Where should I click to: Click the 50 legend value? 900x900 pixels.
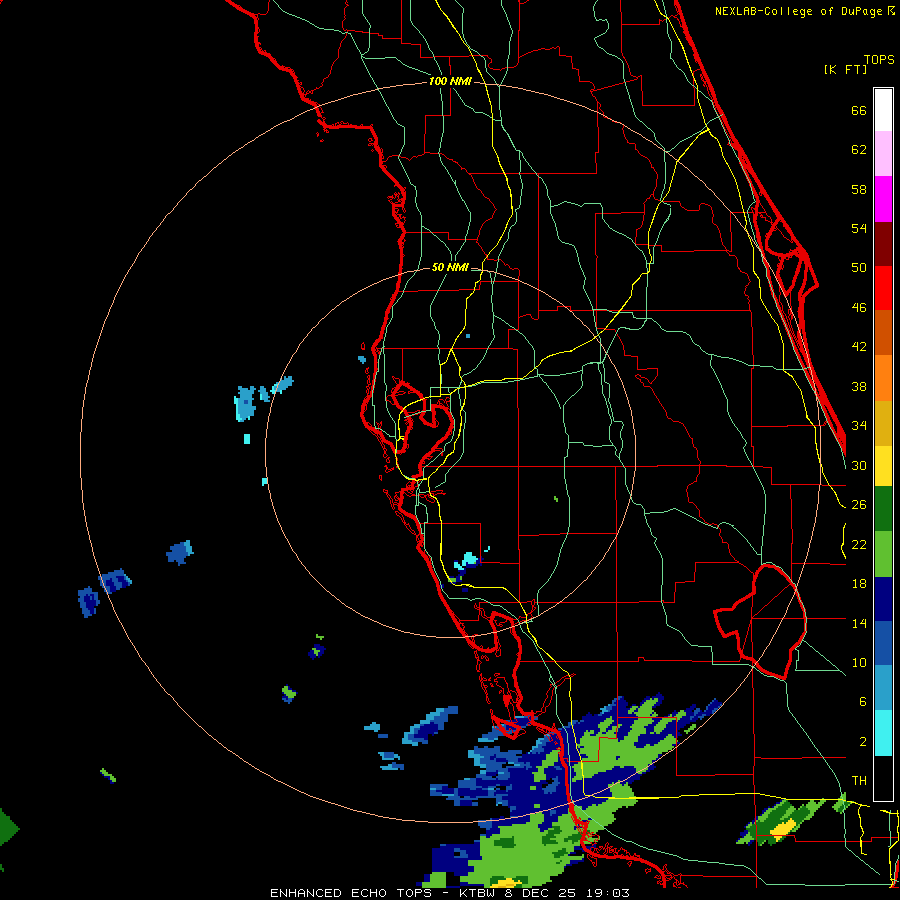pos(859,268)
